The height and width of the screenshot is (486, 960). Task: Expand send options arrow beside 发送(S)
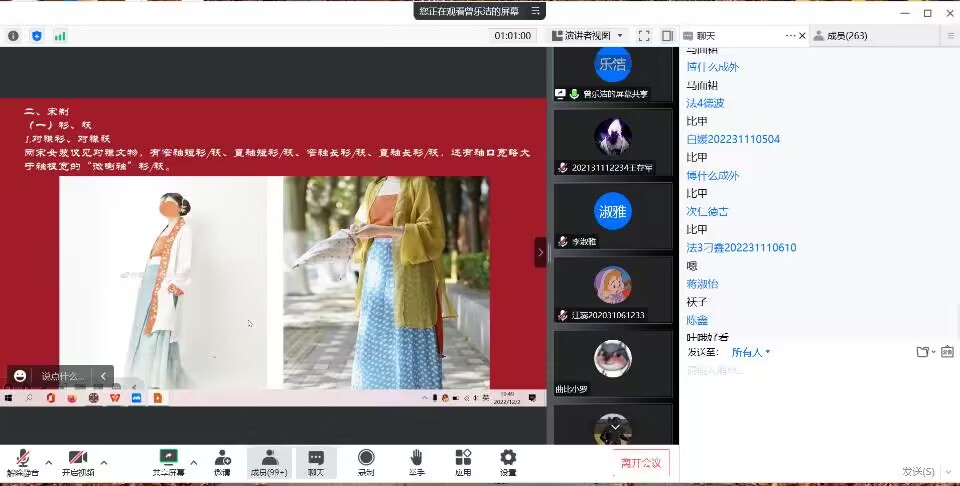coord(946,471)
